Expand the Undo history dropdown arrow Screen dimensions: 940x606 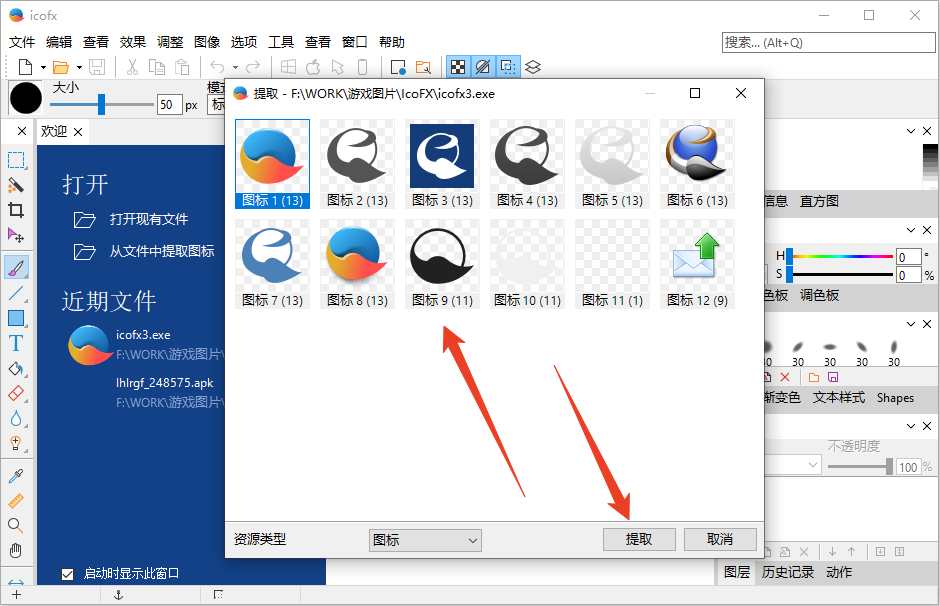(x=237, y=66)
